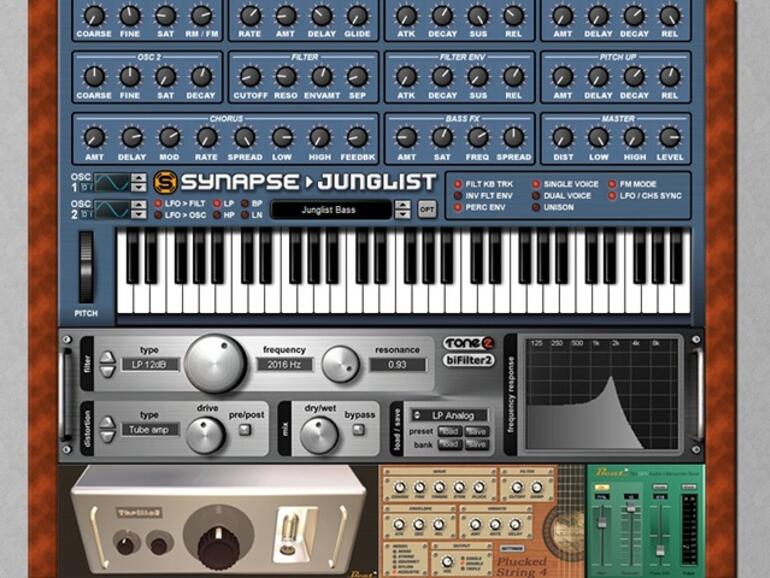Toggle LFO / CHS SYNC
Image resolution: width=770 pixels, height=578 pixels.
coord(612,196)
